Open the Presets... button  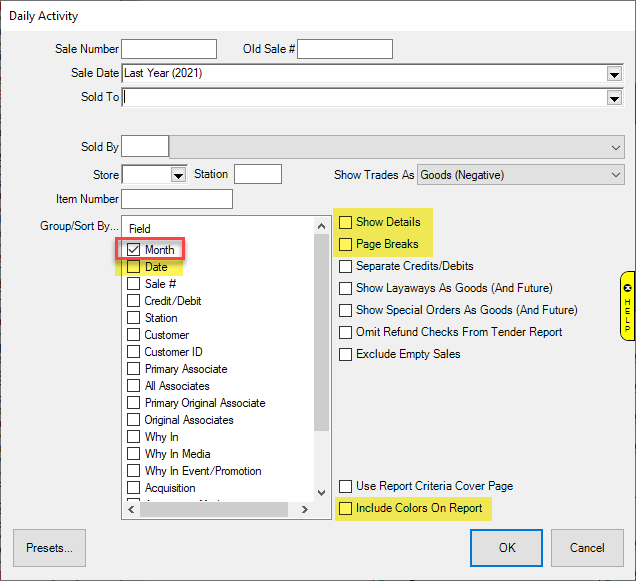coord(49,548)
